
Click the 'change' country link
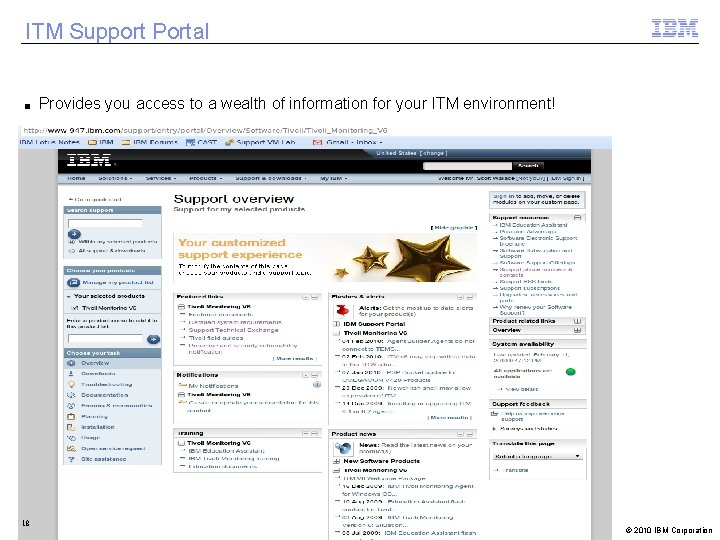coord(433,153)
